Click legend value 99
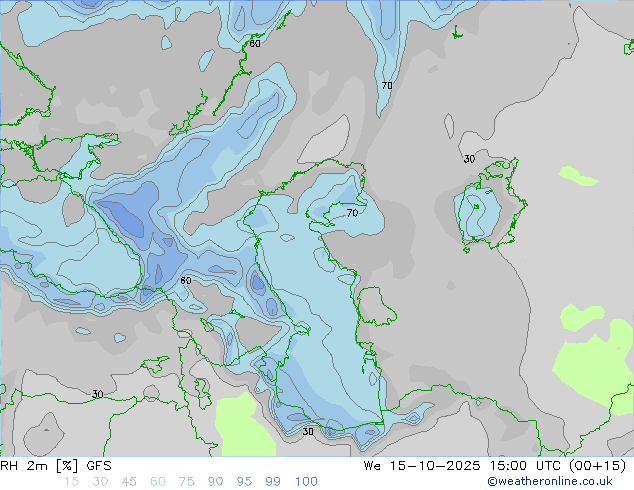 273,482
